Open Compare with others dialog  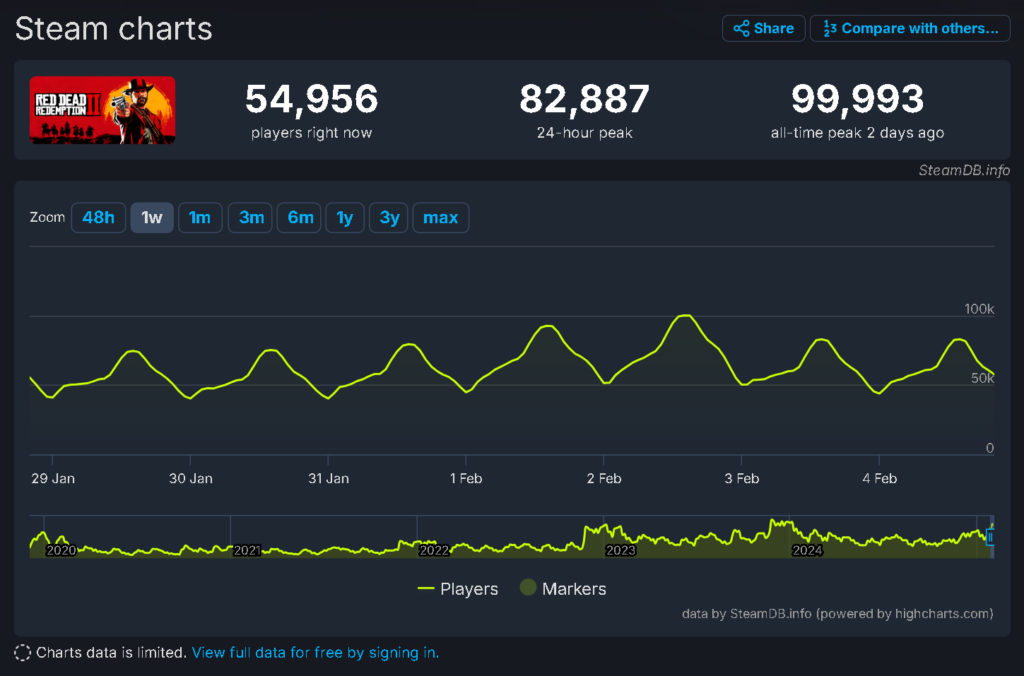click(x=910, y=29)
